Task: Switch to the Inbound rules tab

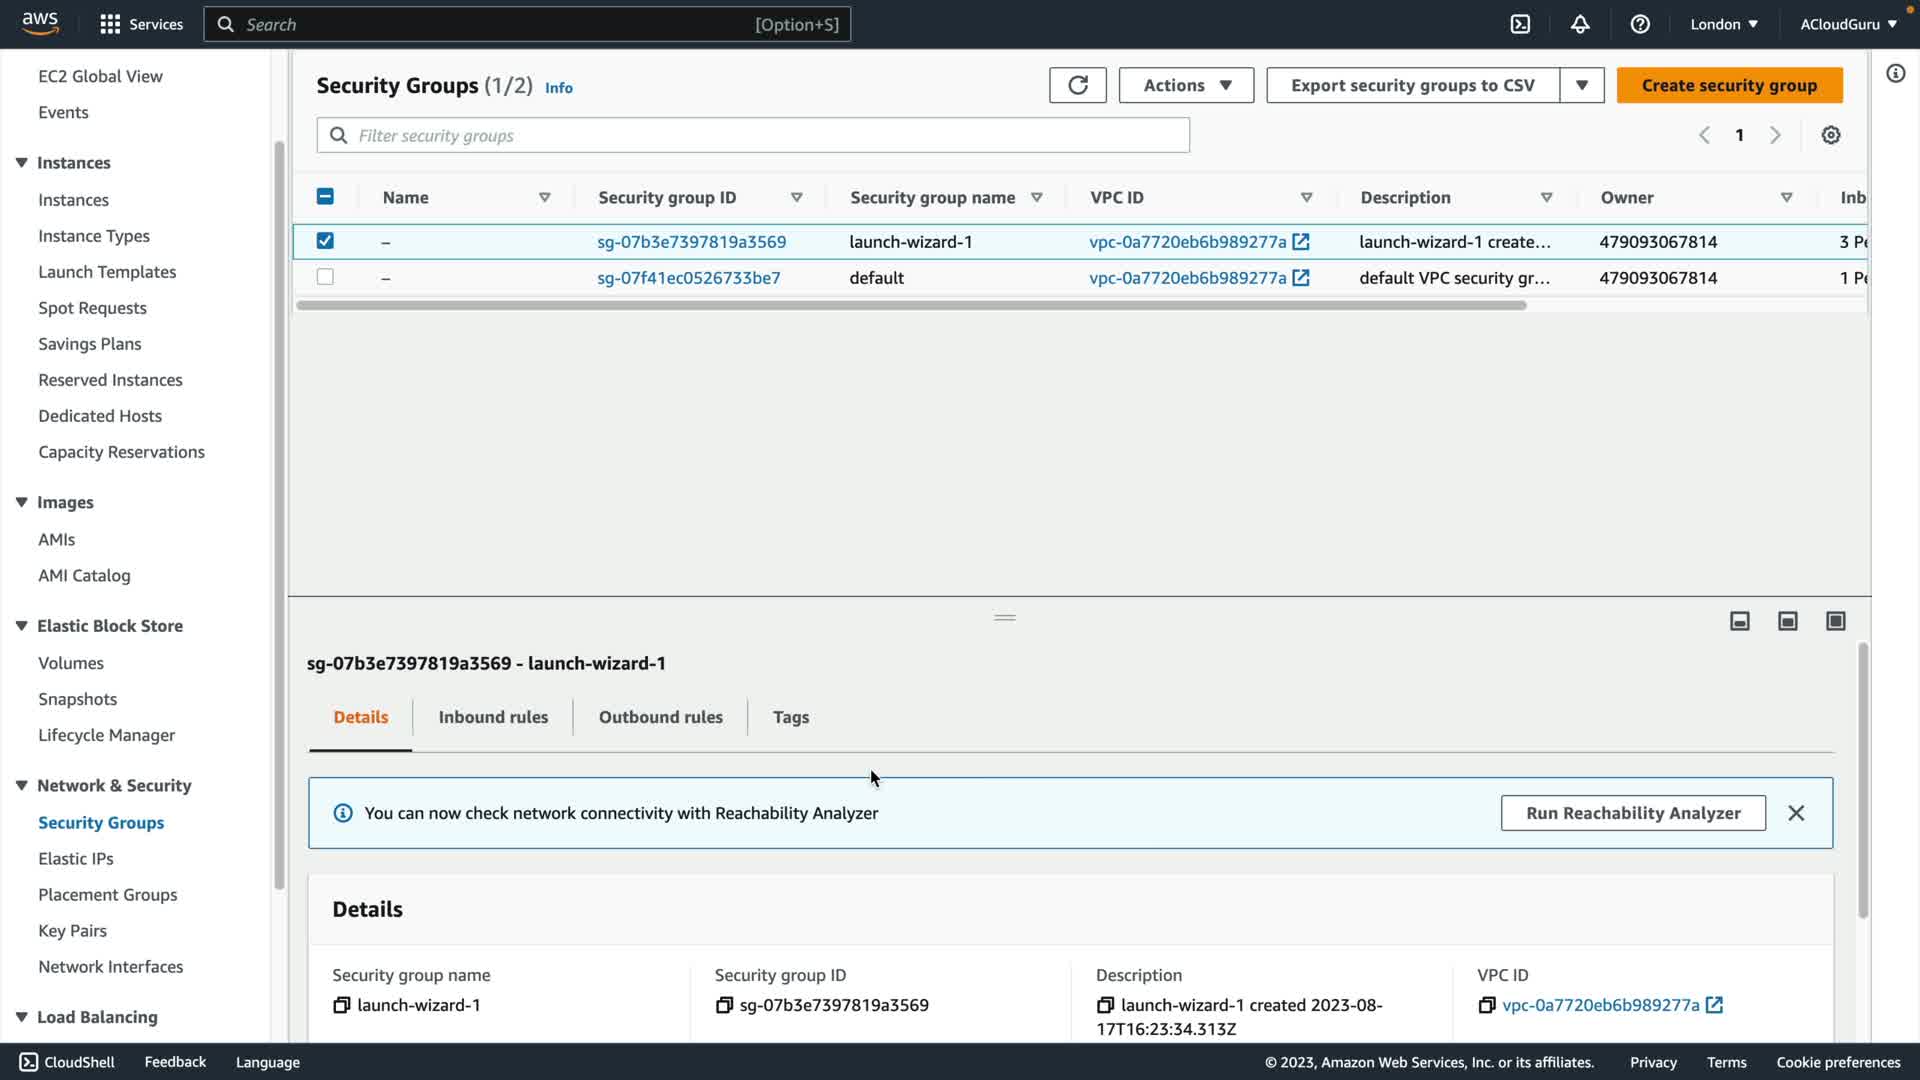Action: [x=493, y=717]
